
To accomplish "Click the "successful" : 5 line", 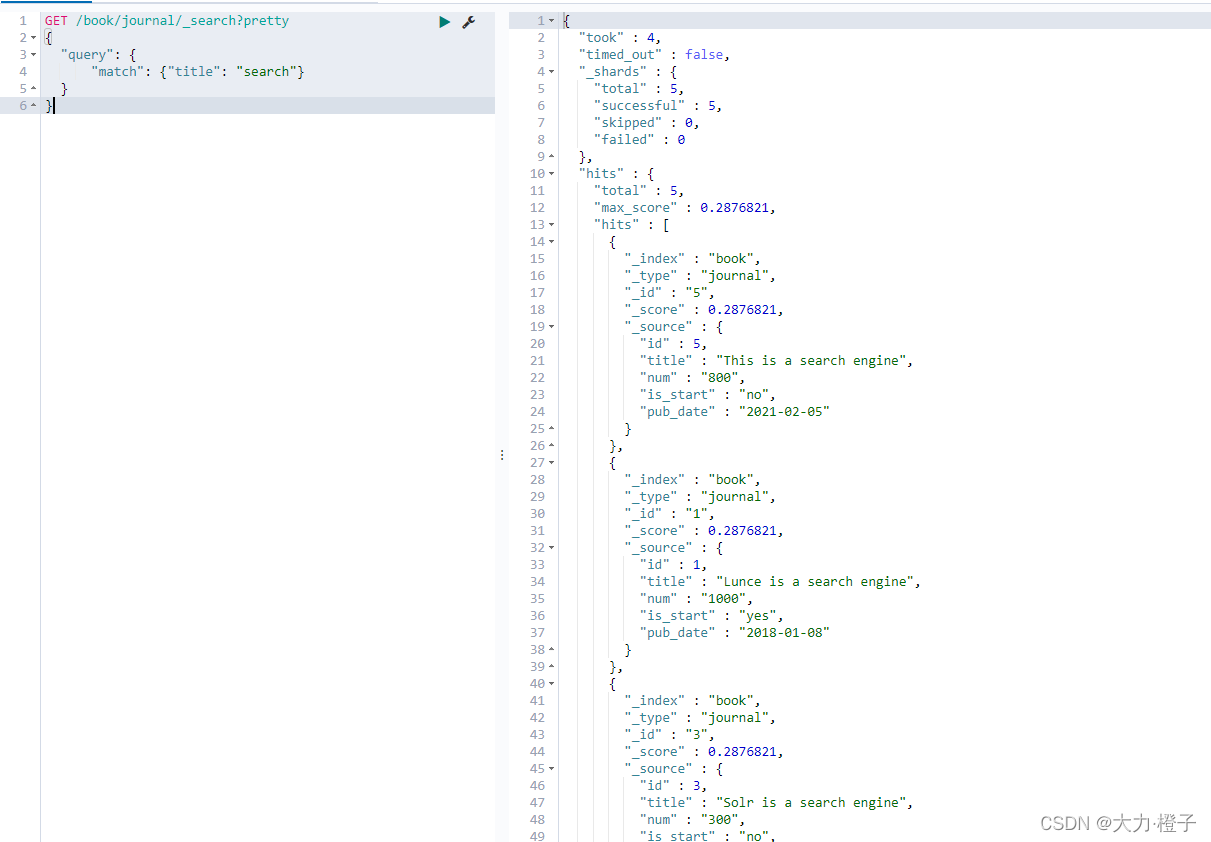I will coord(658,105).
